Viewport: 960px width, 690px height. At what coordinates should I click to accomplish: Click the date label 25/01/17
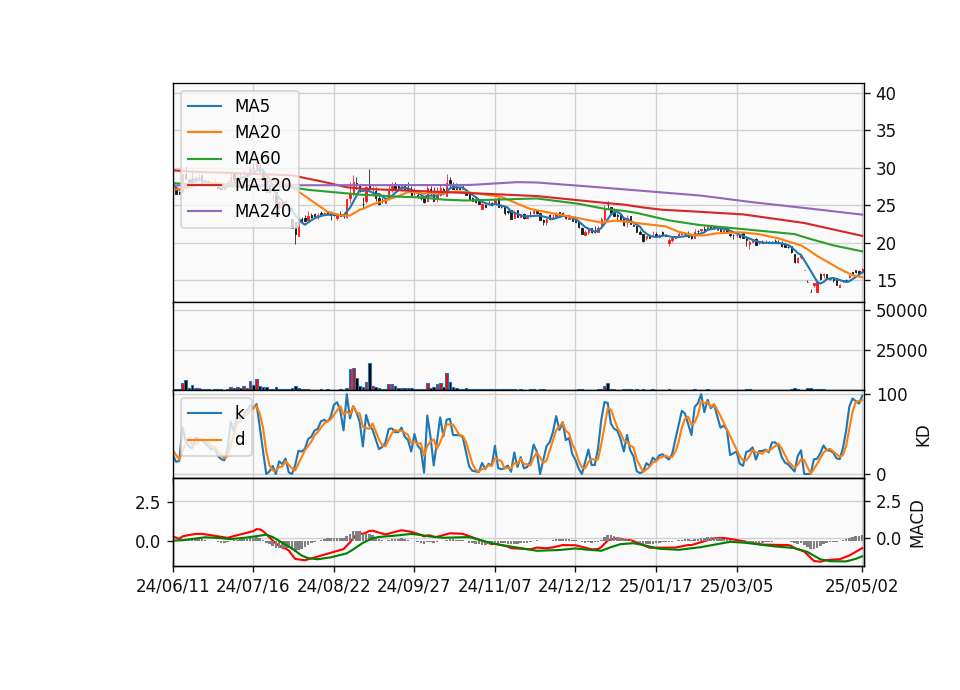656,586
